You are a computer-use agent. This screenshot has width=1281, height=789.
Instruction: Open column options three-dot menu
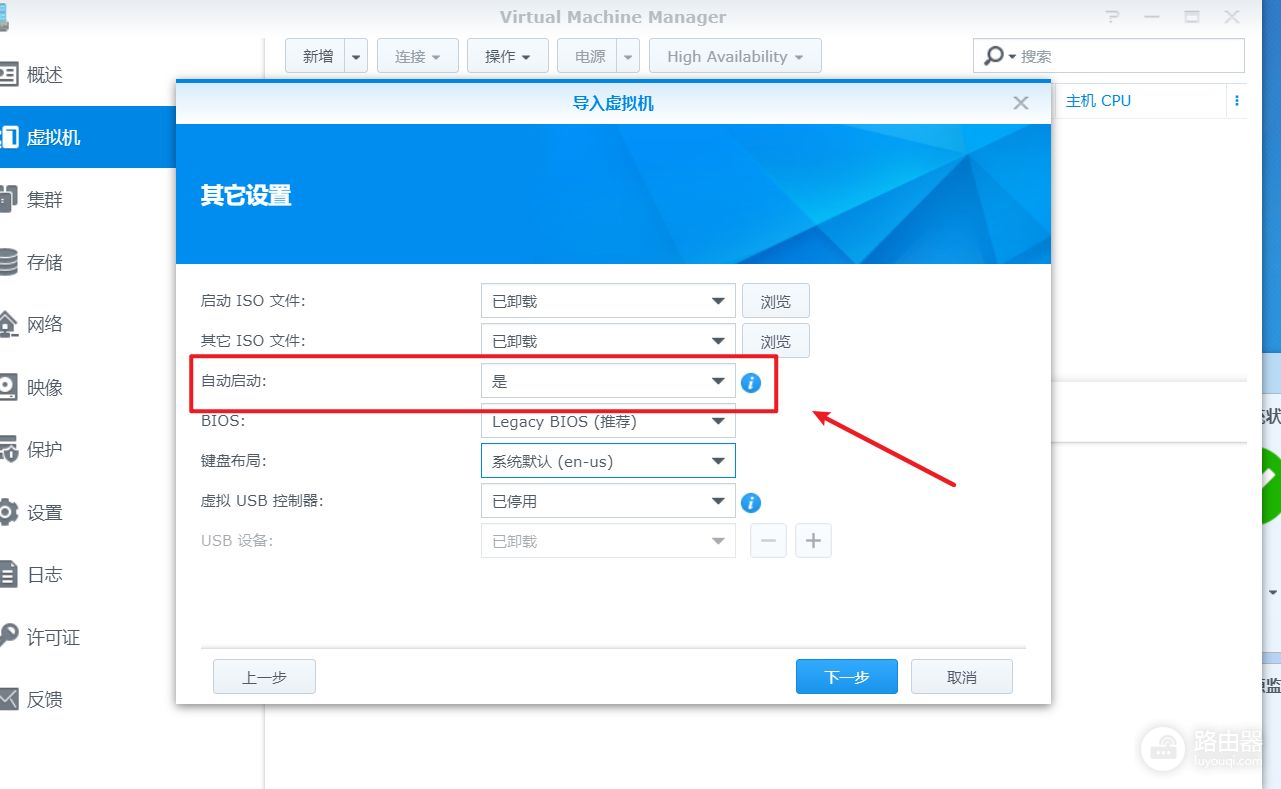tap(1237, 101)
